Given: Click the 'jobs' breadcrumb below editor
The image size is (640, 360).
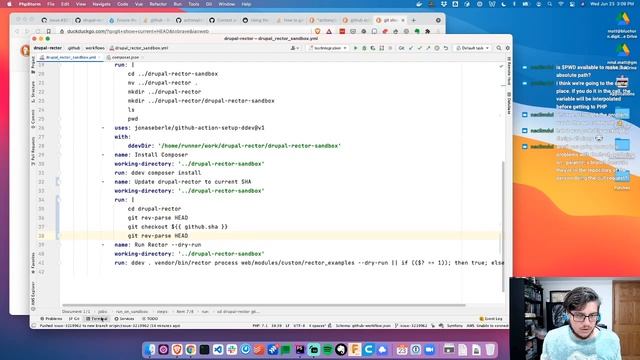Looking at the screenshot, I should point(102,311).
